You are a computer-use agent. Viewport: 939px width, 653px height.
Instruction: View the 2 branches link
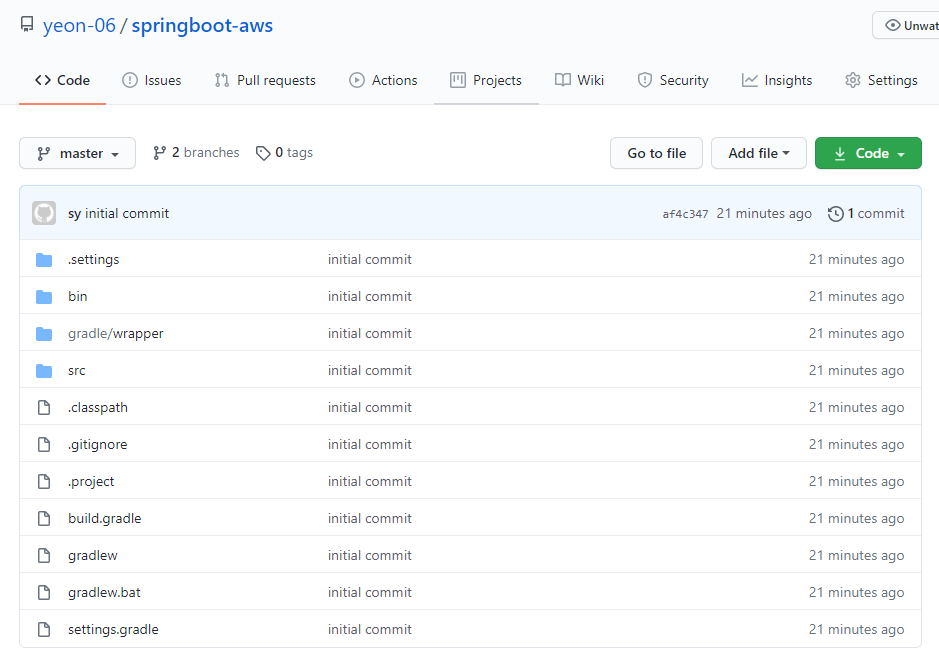click(x=196, y=153)
